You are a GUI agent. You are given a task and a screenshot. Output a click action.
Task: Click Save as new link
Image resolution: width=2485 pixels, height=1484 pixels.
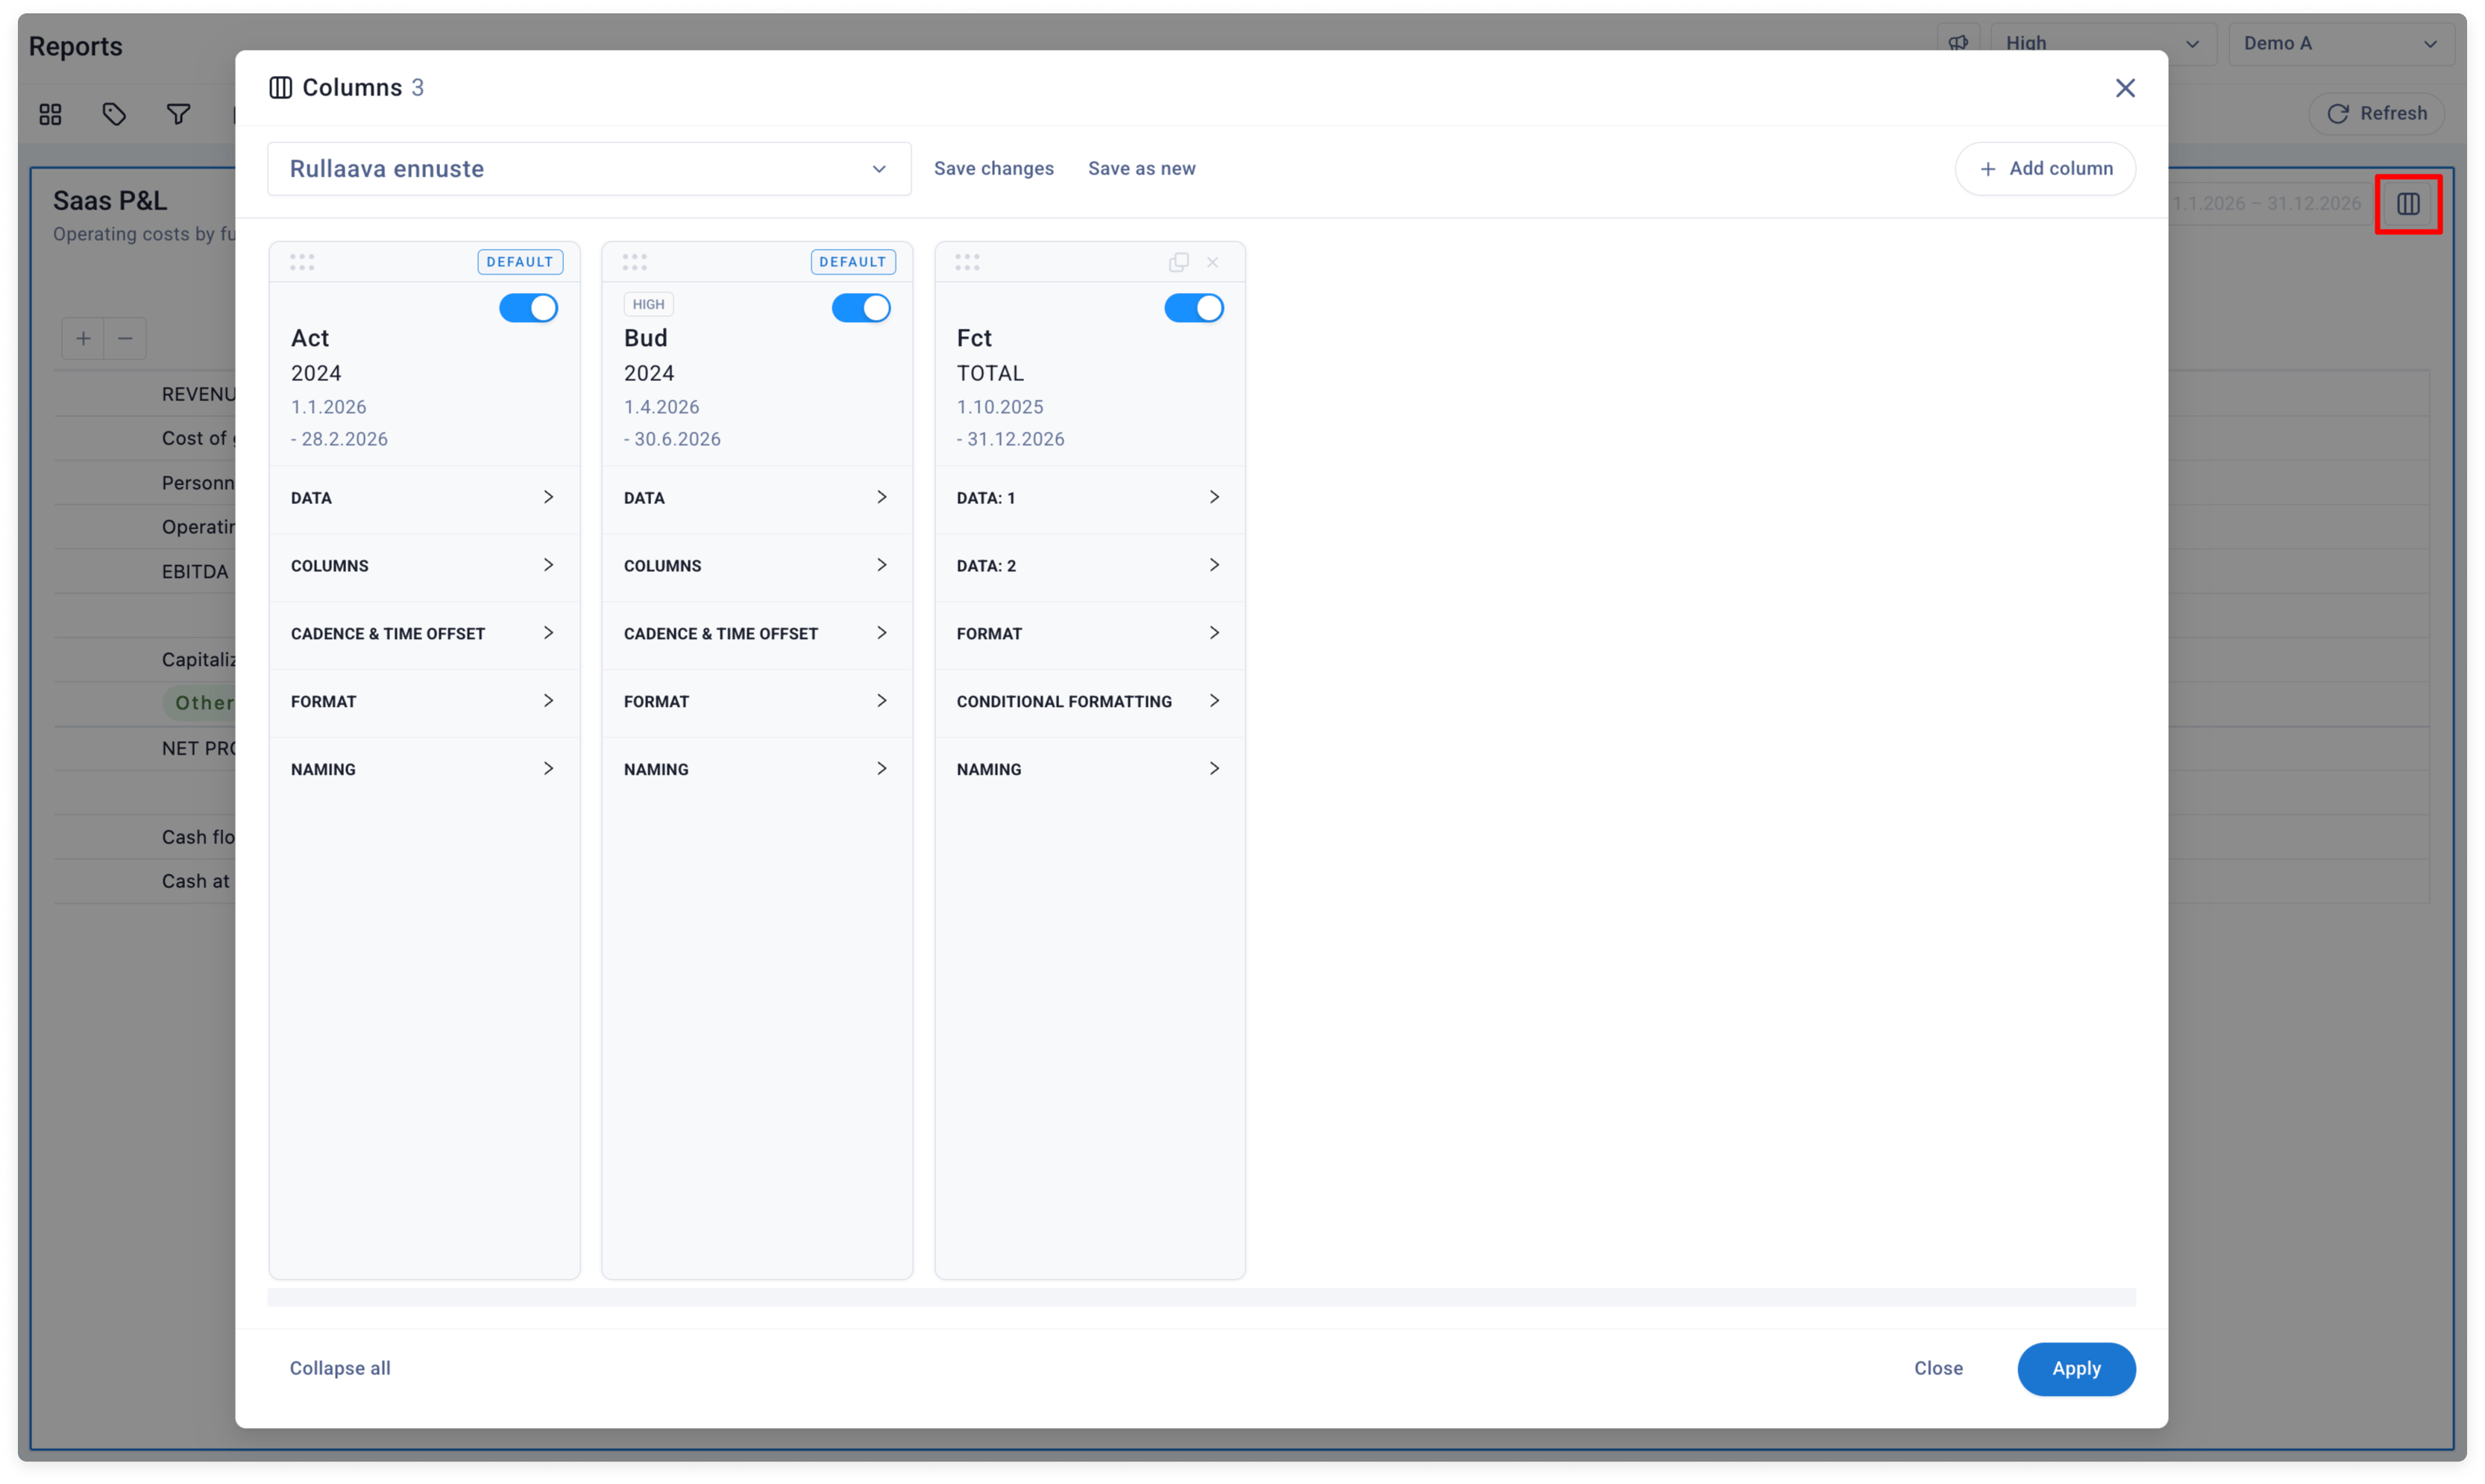pyautogui.click(x=1141, y=169)
